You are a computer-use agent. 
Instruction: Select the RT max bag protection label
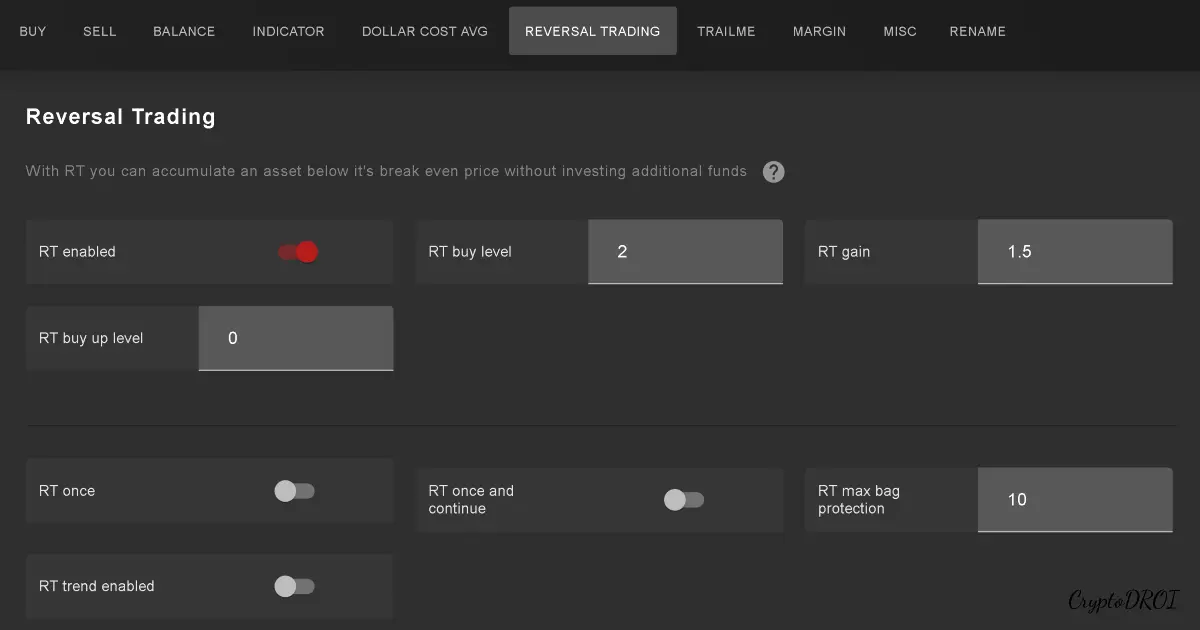pyautogui.click(x=859, y=500)
